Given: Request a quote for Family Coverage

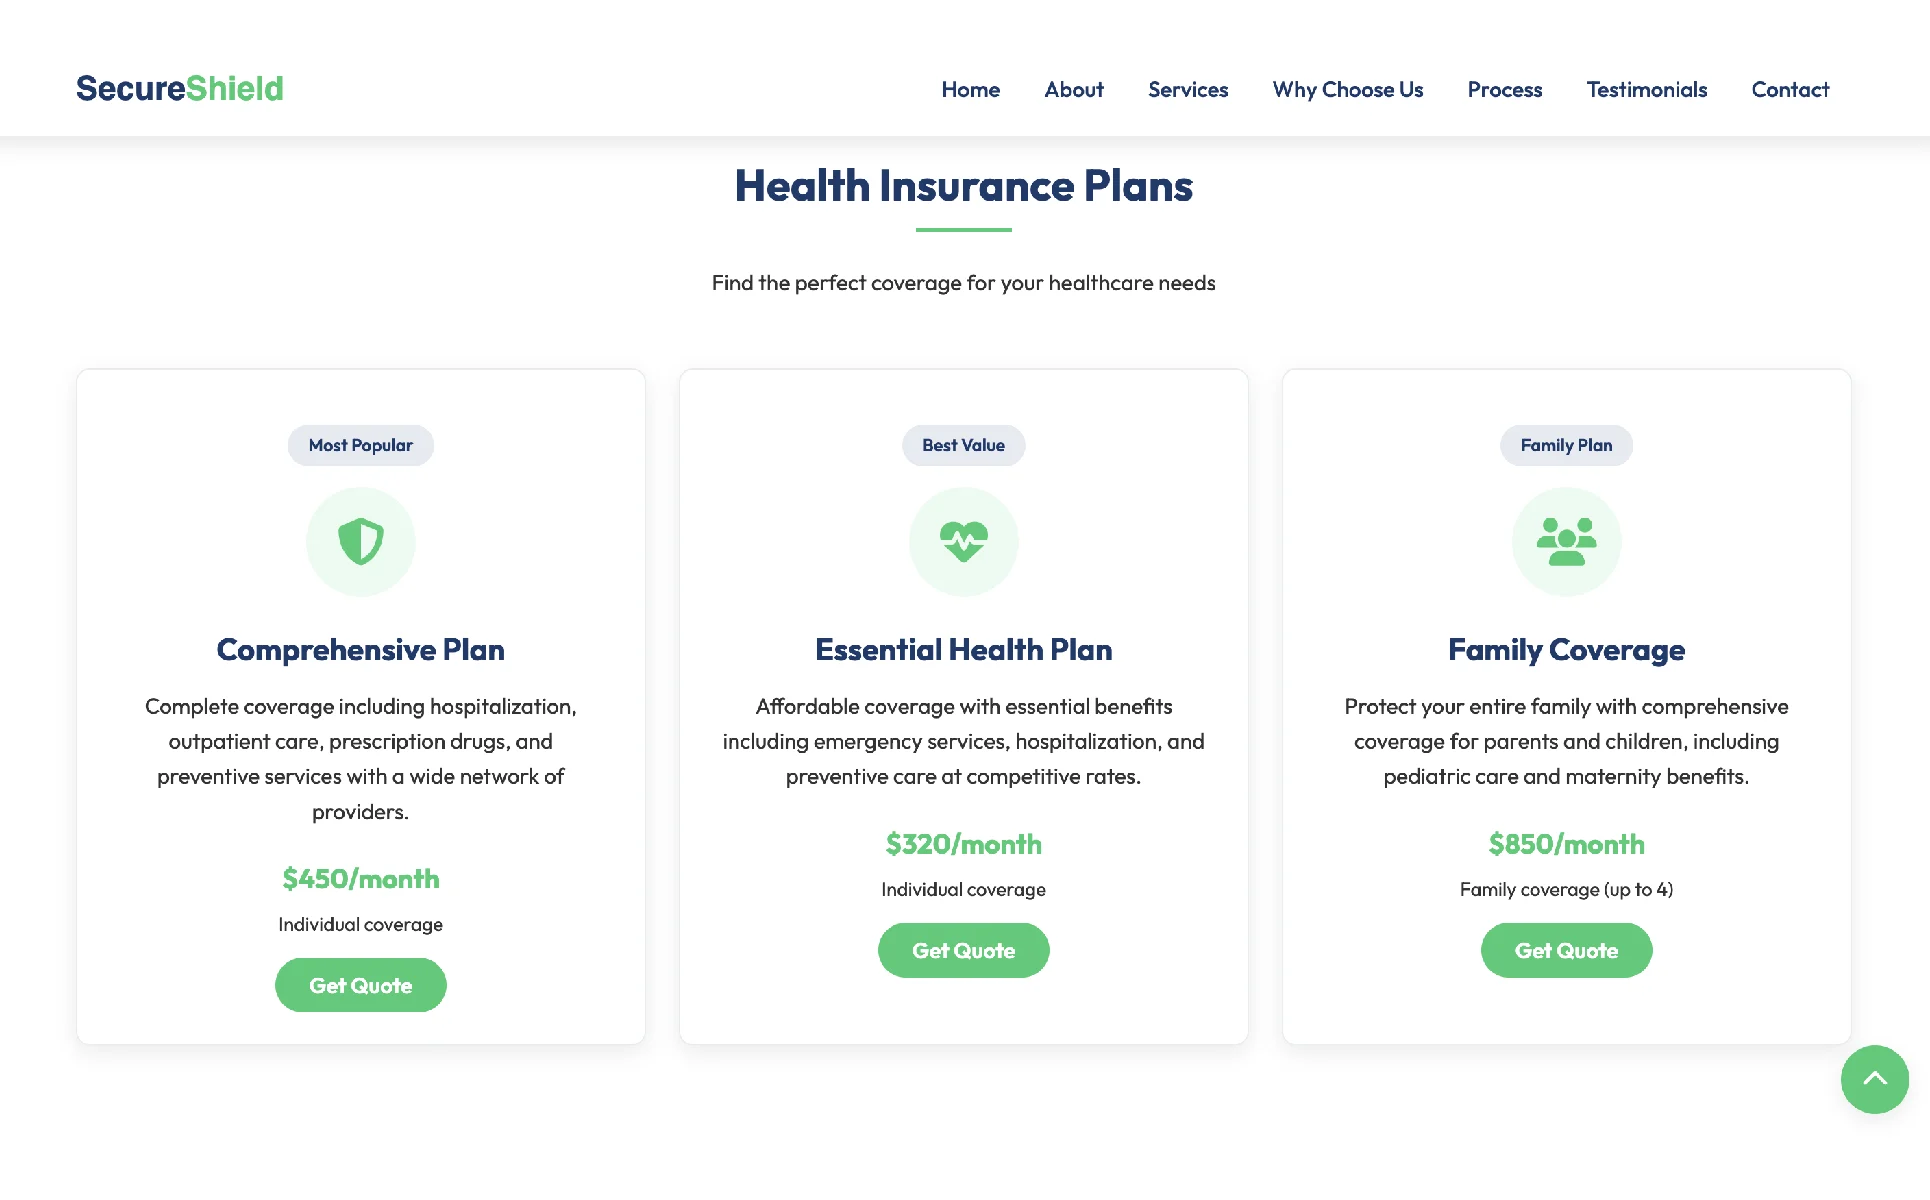Looking at the screenshot, I should coord(1567,950).
